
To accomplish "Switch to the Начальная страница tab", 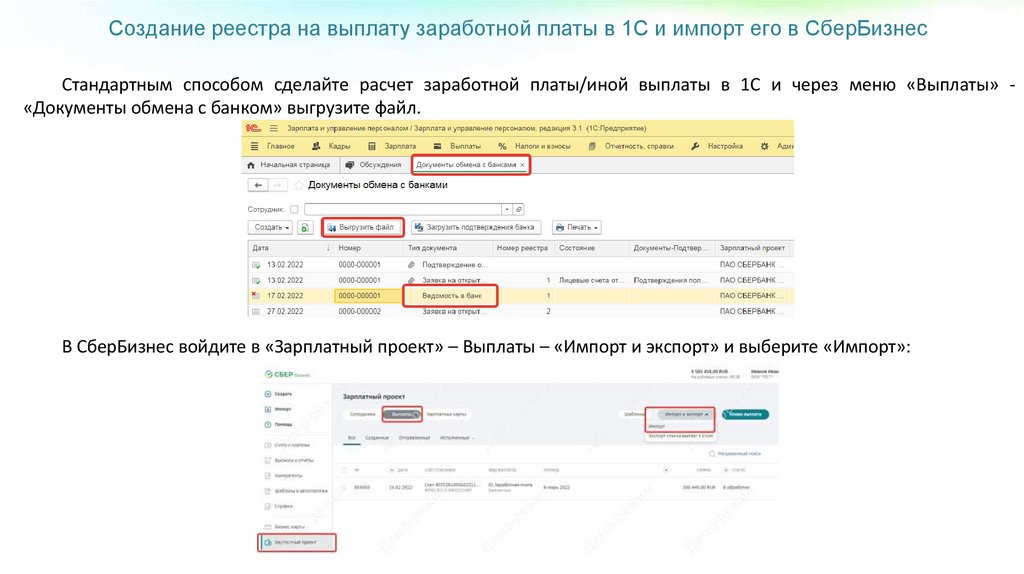I will pyautogui.click(x=289, y=165).
